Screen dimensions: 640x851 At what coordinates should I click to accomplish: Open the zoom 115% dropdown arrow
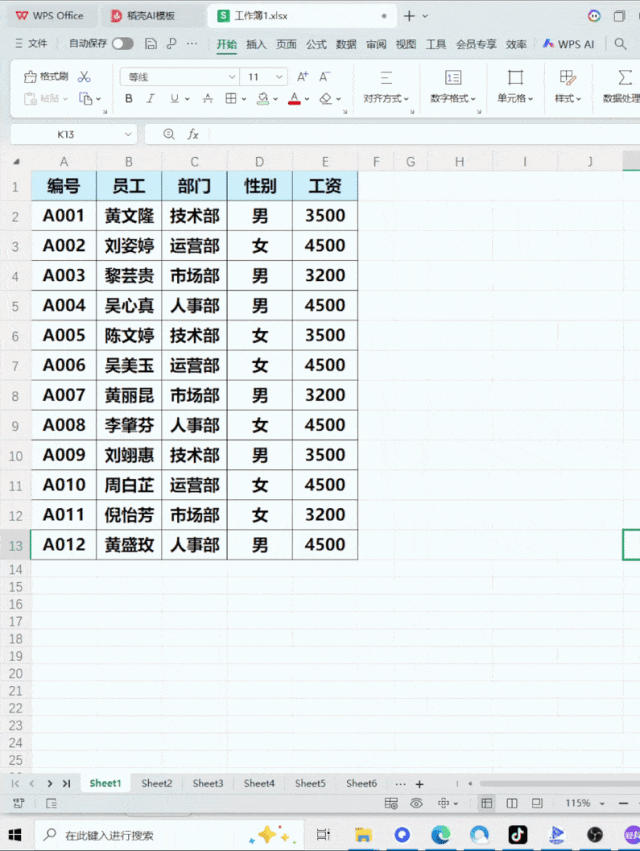pyautogui.click(x=602, y=803)
